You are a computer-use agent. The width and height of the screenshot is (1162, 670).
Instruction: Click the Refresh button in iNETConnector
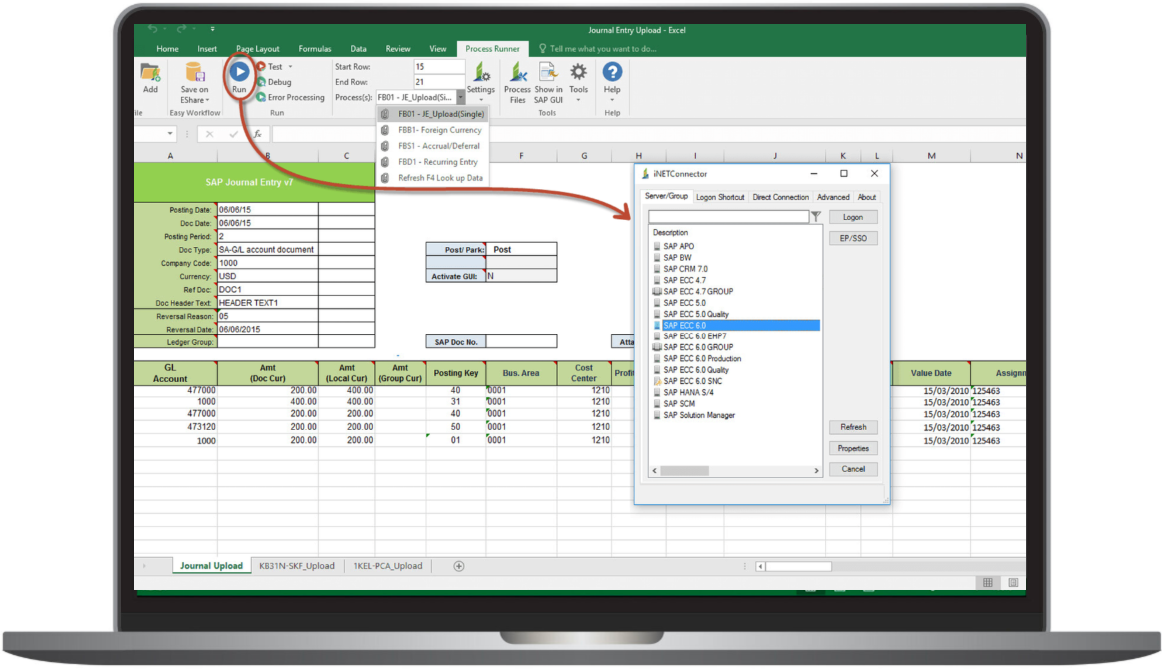[853, 427]
